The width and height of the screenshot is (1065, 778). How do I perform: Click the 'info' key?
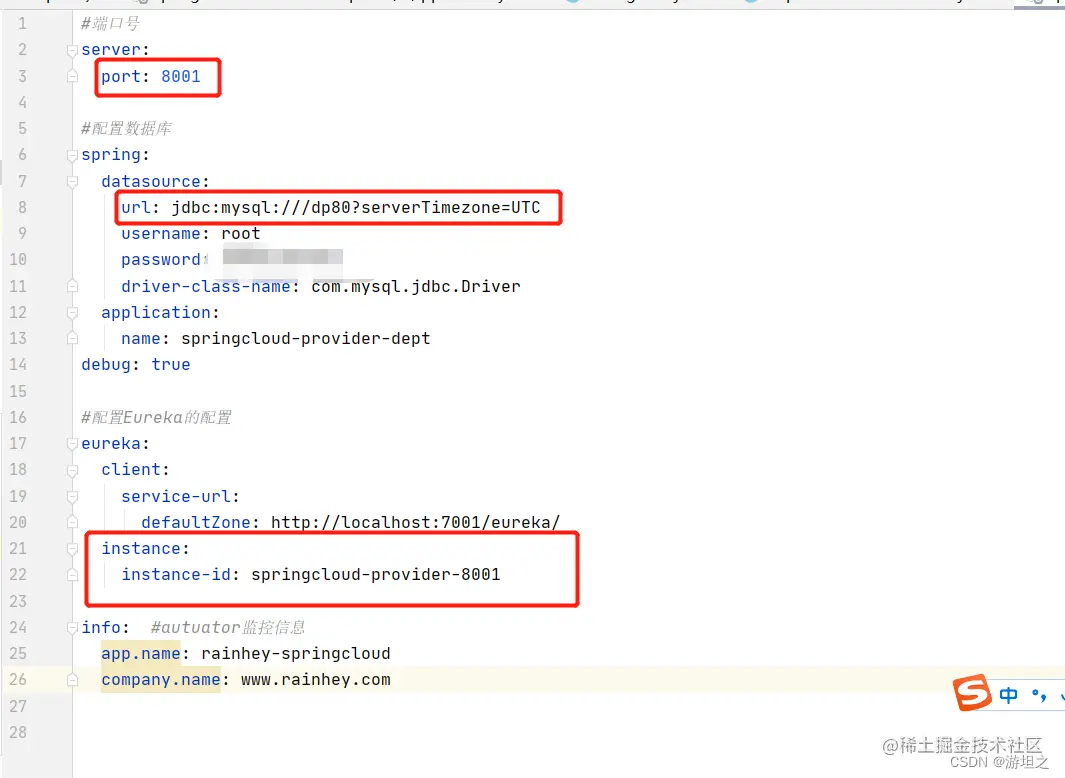pyautogui.click(x=101, y=628)
